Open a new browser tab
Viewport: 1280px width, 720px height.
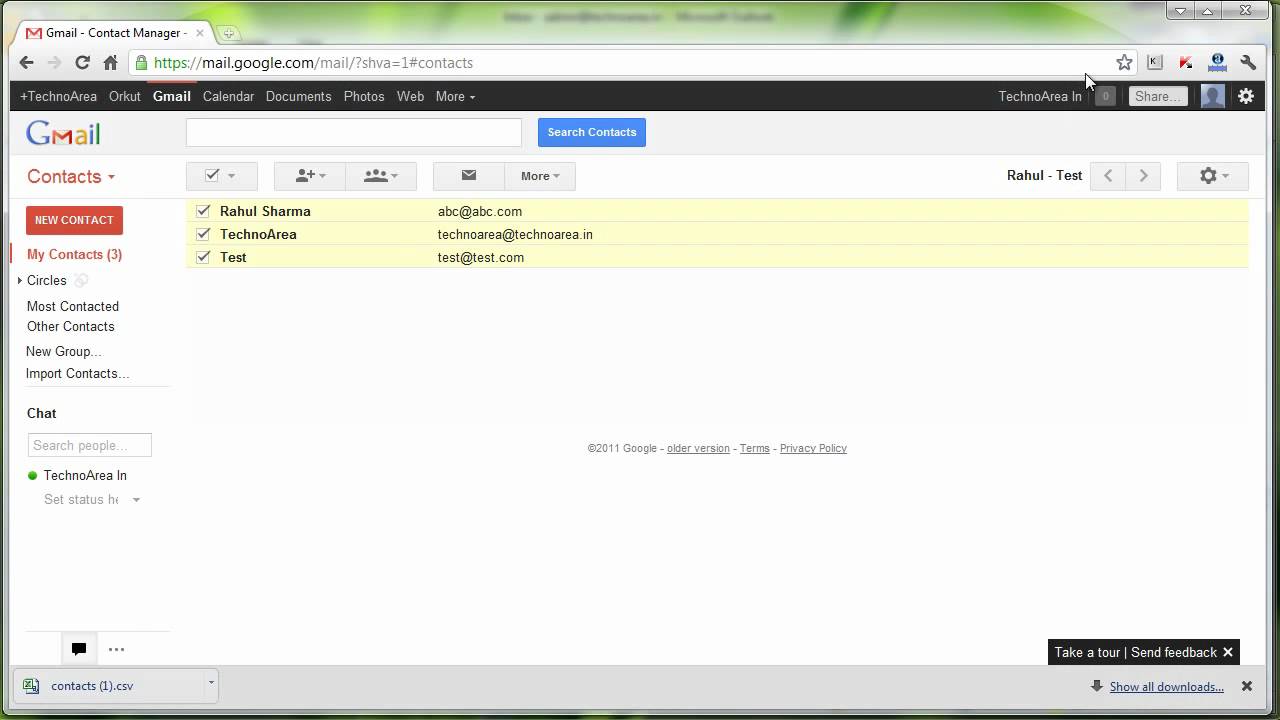click(x=228, y=33)
